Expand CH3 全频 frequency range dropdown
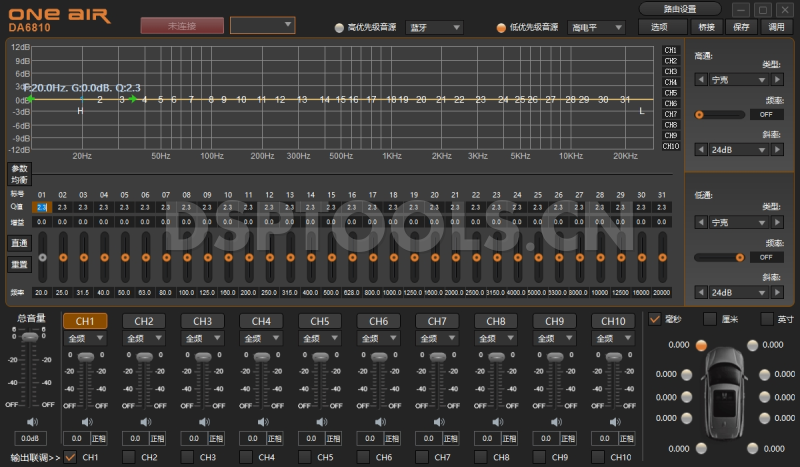This screenshot has width=800, height=467. [x=203, y=339]
